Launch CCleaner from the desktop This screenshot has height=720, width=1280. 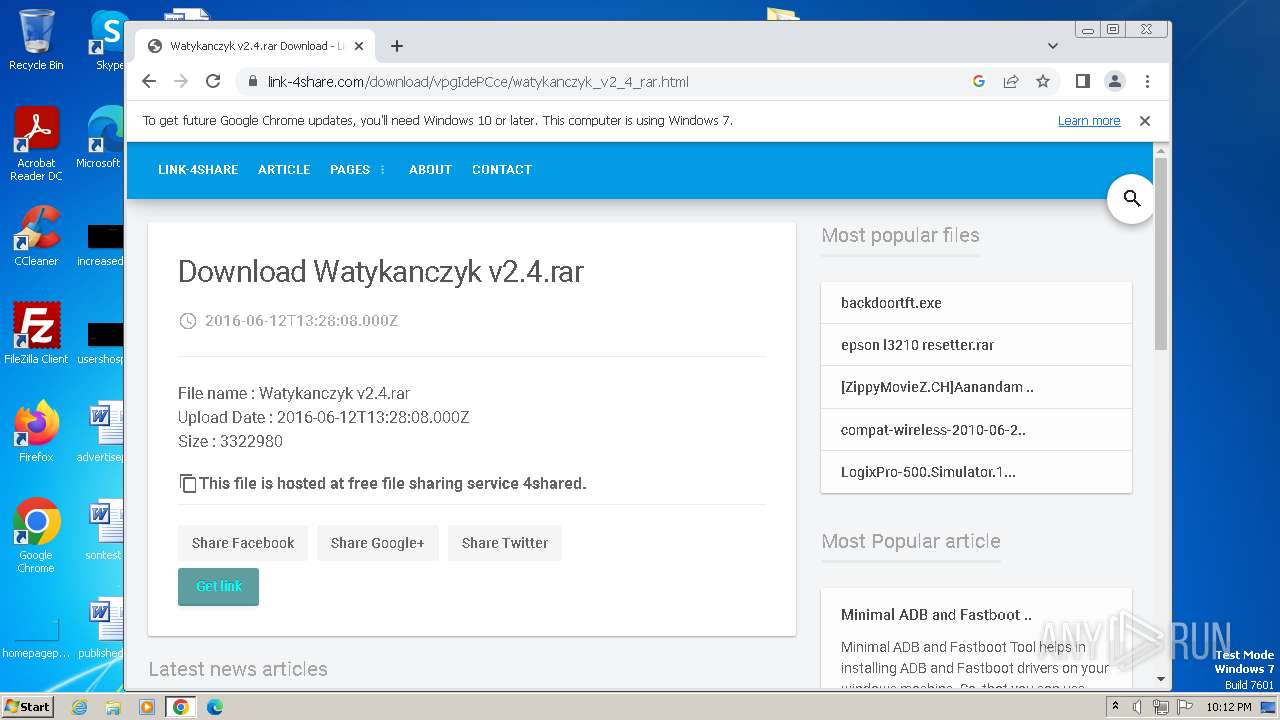click(36, 237)
